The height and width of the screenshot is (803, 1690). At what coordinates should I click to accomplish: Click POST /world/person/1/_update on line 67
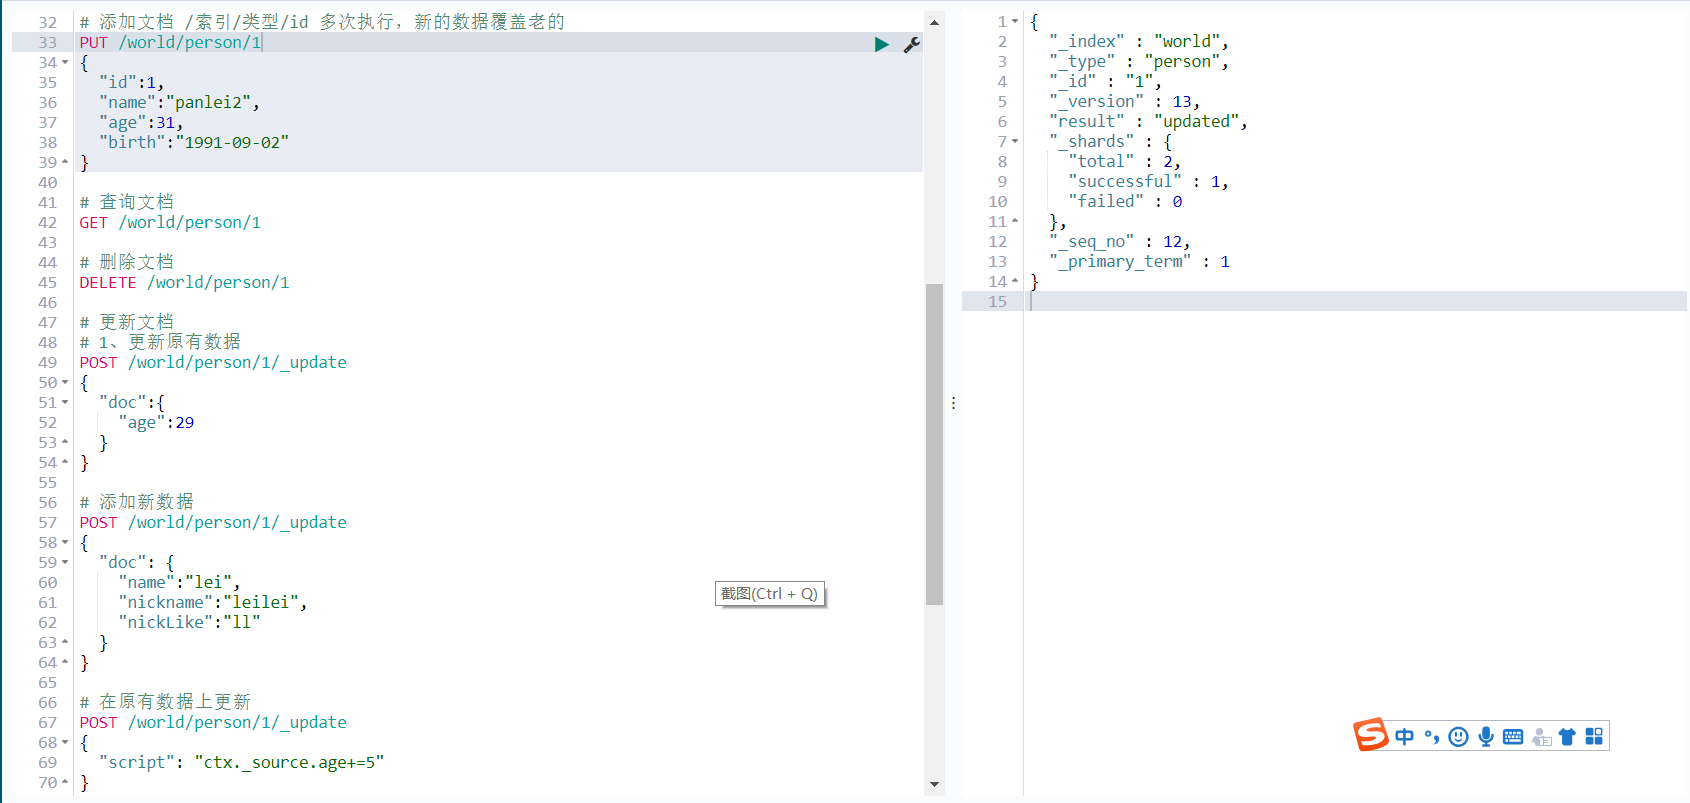tap(213, 722)
